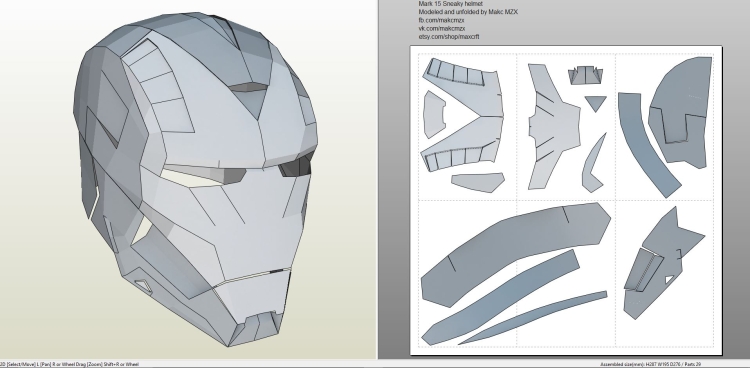Click the V-shaped faceplate unfolded part
This screenshot has width=750, height=368.
pos(463,115)
